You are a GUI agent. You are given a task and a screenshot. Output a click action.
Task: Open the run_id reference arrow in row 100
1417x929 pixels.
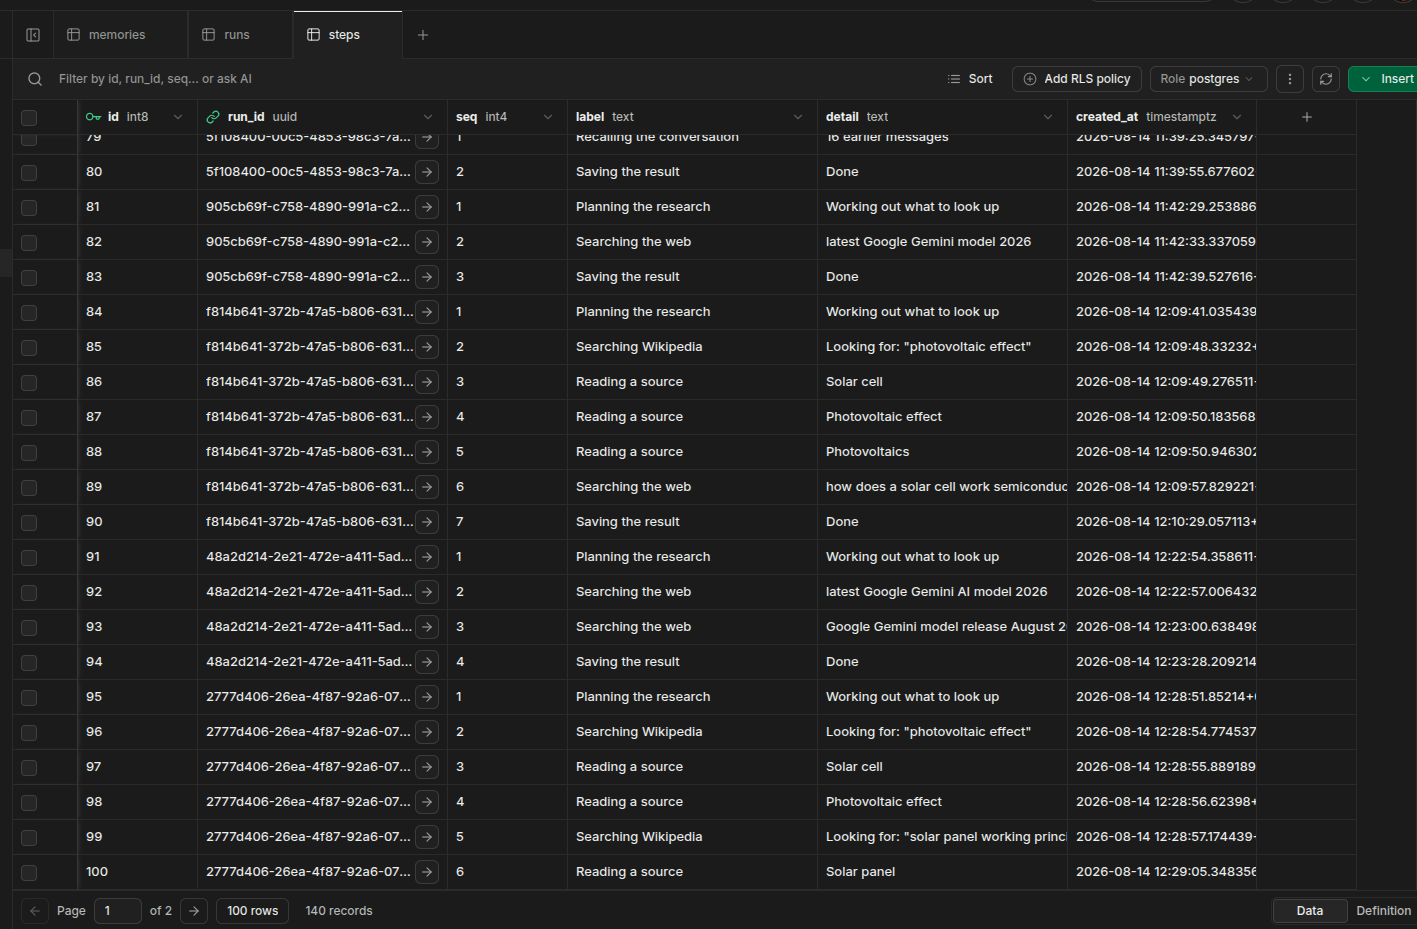pos(427,872)
